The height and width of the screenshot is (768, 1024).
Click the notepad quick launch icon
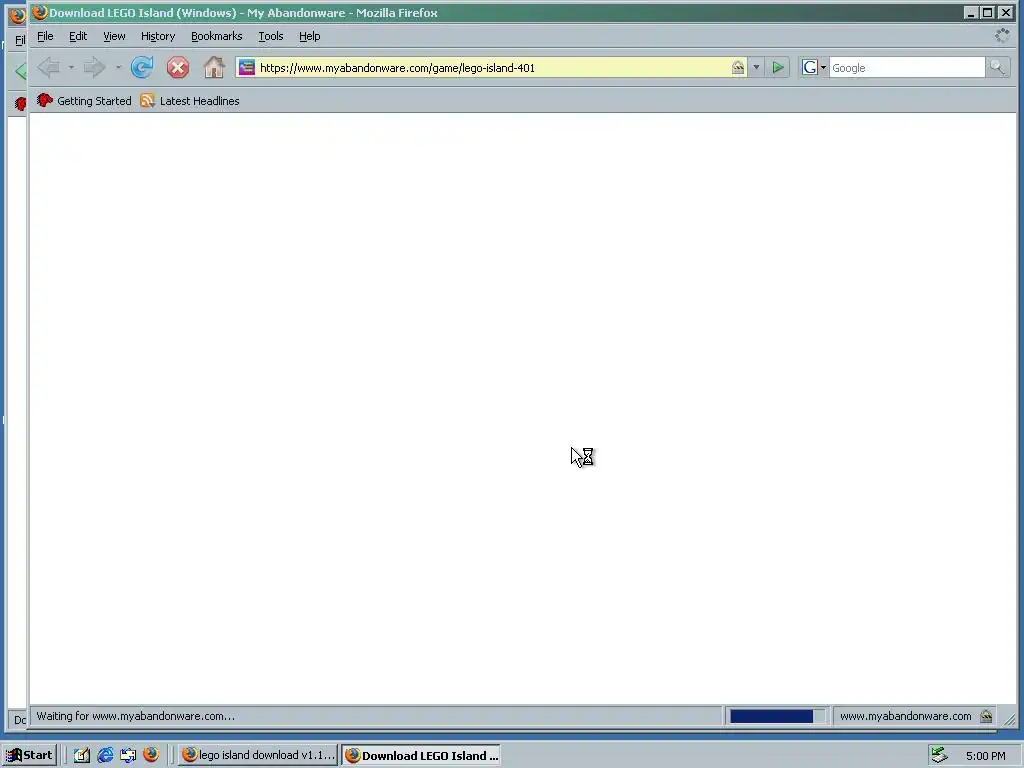82,755
